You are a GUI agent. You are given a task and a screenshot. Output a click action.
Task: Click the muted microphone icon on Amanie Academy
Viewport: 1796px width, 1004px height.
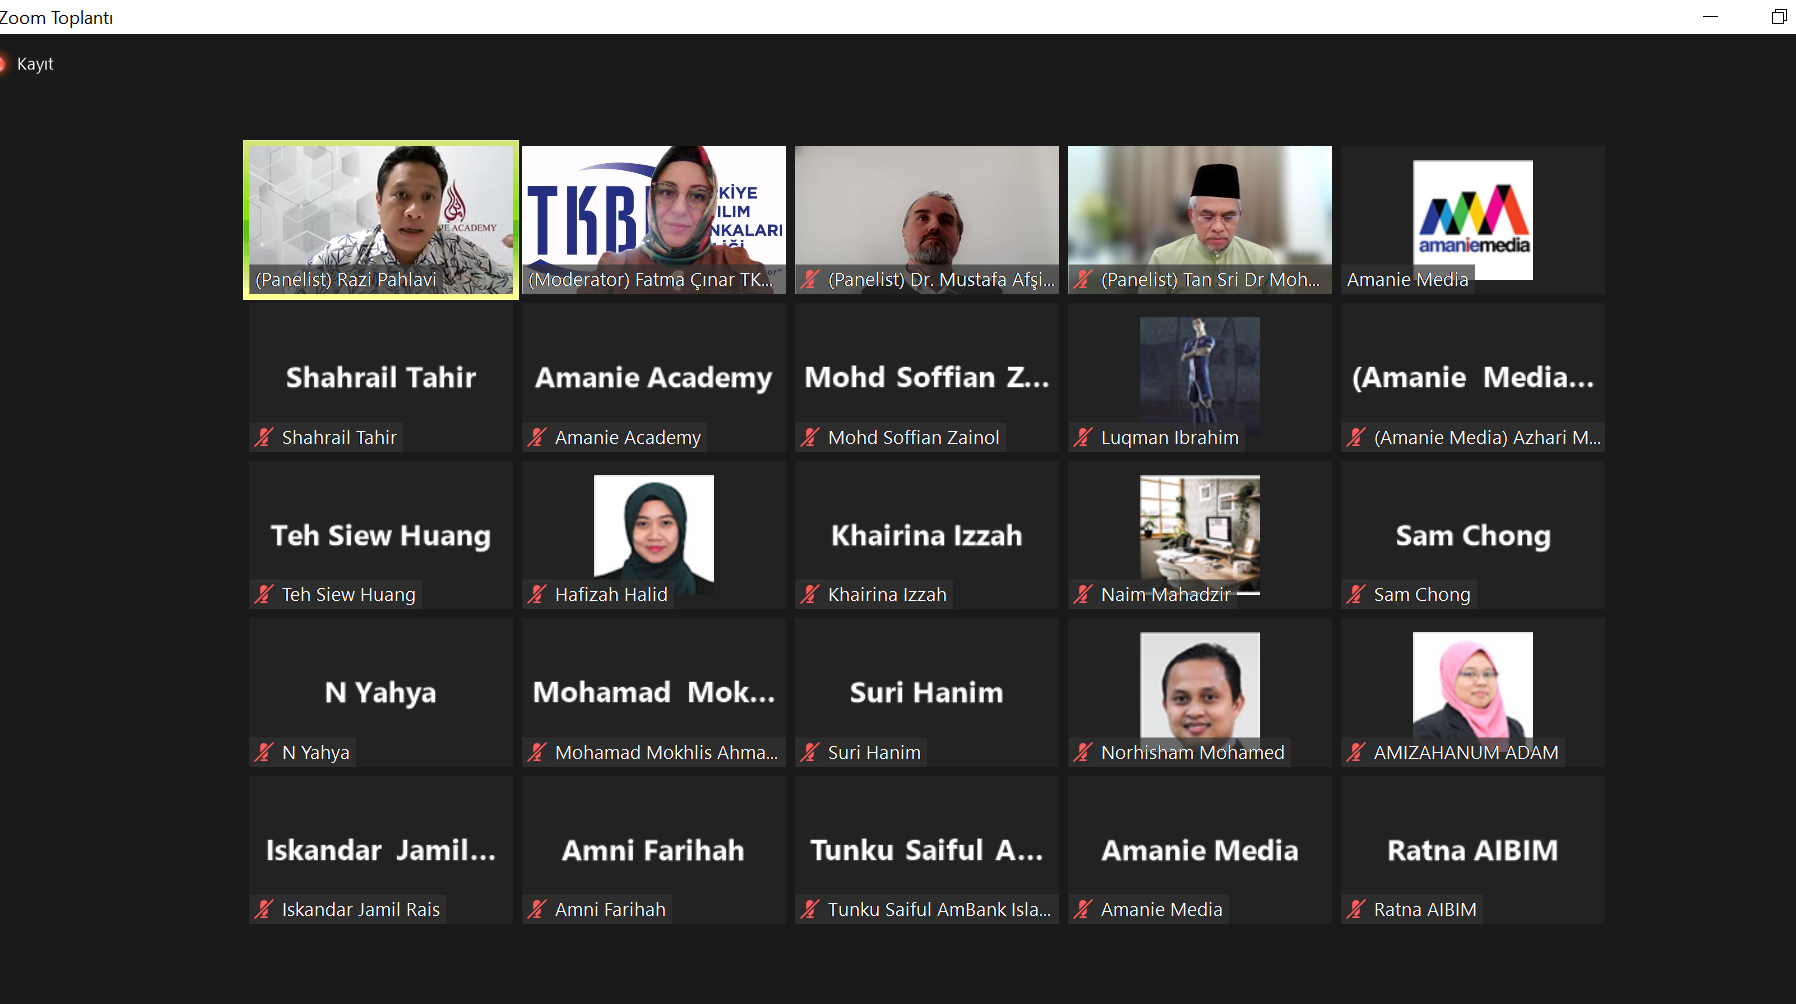click(537, 437)
